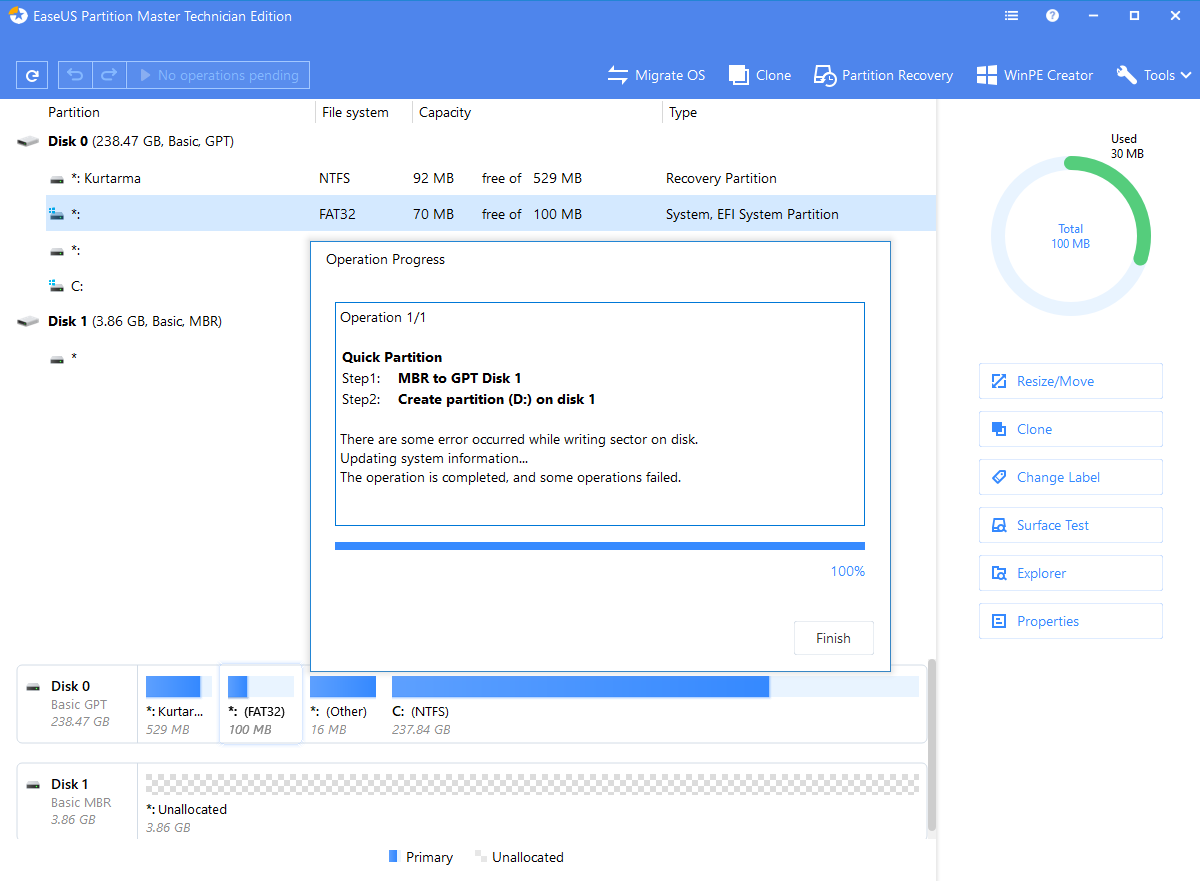Open the task list icon in title bar
This screenshot has width=1200, height=881.
coord(1011,16)
